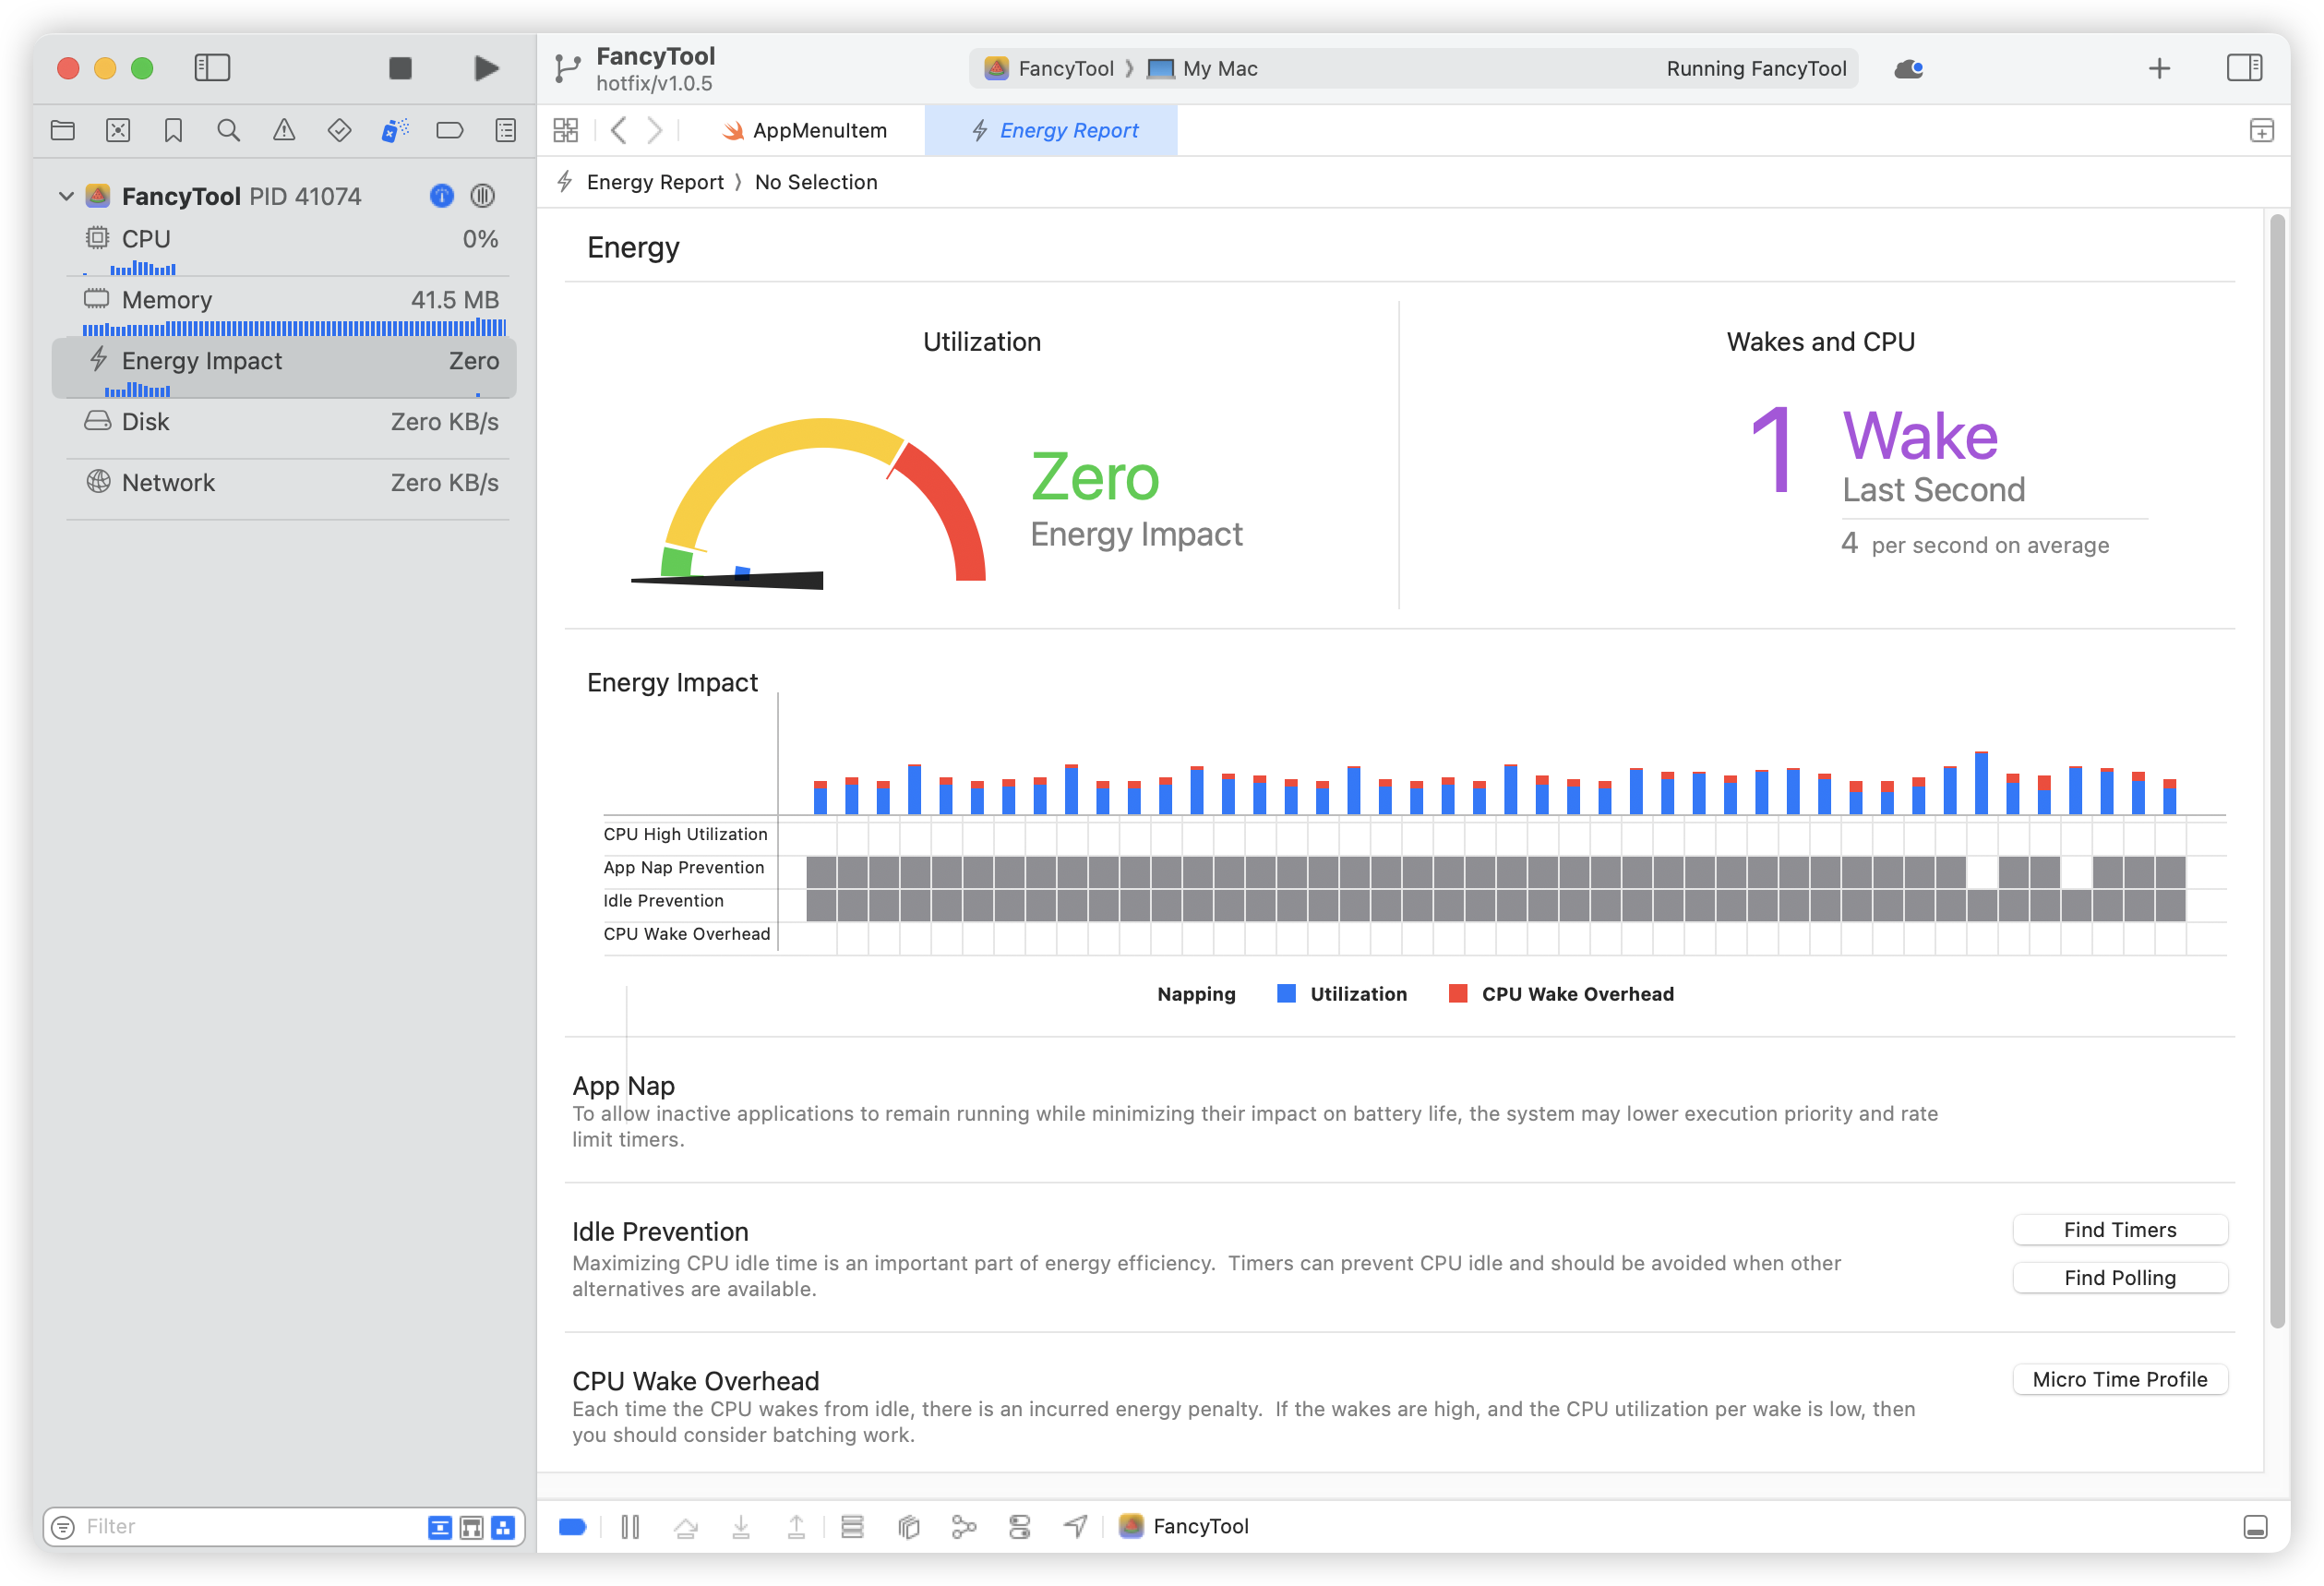
Task: Click the Run play button
Action: [486, 68]
